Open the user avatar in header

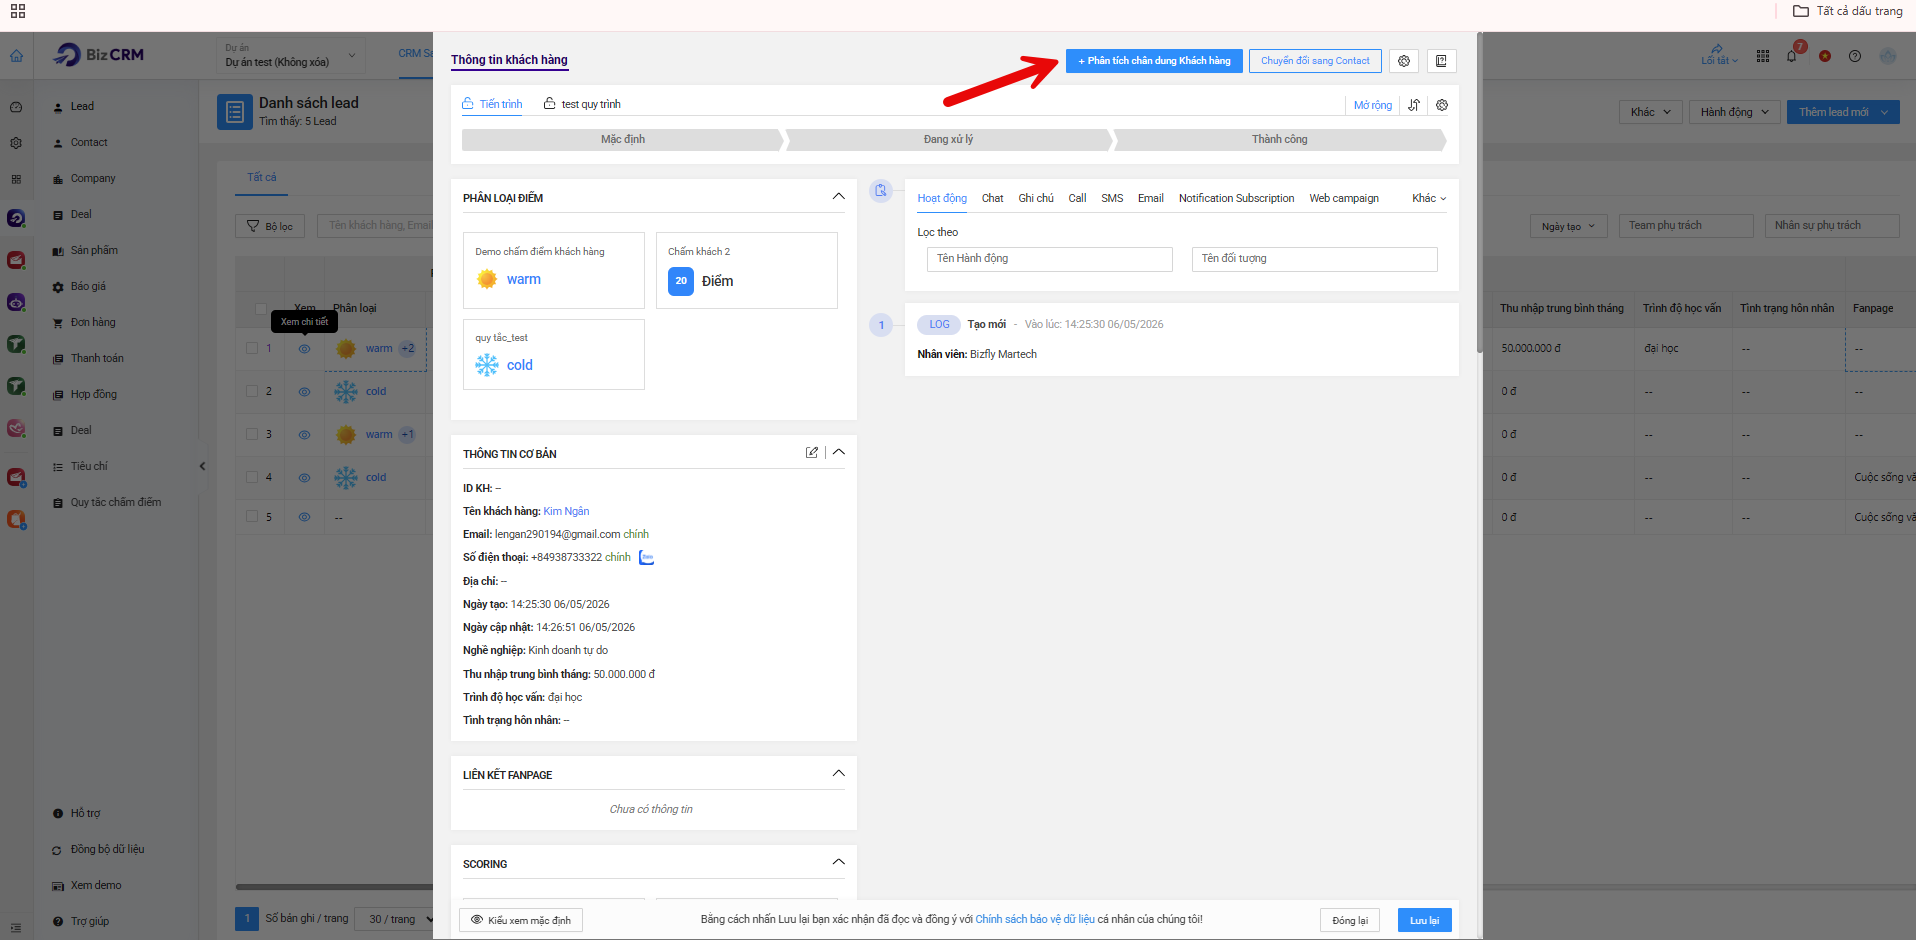coord(1888,56)
